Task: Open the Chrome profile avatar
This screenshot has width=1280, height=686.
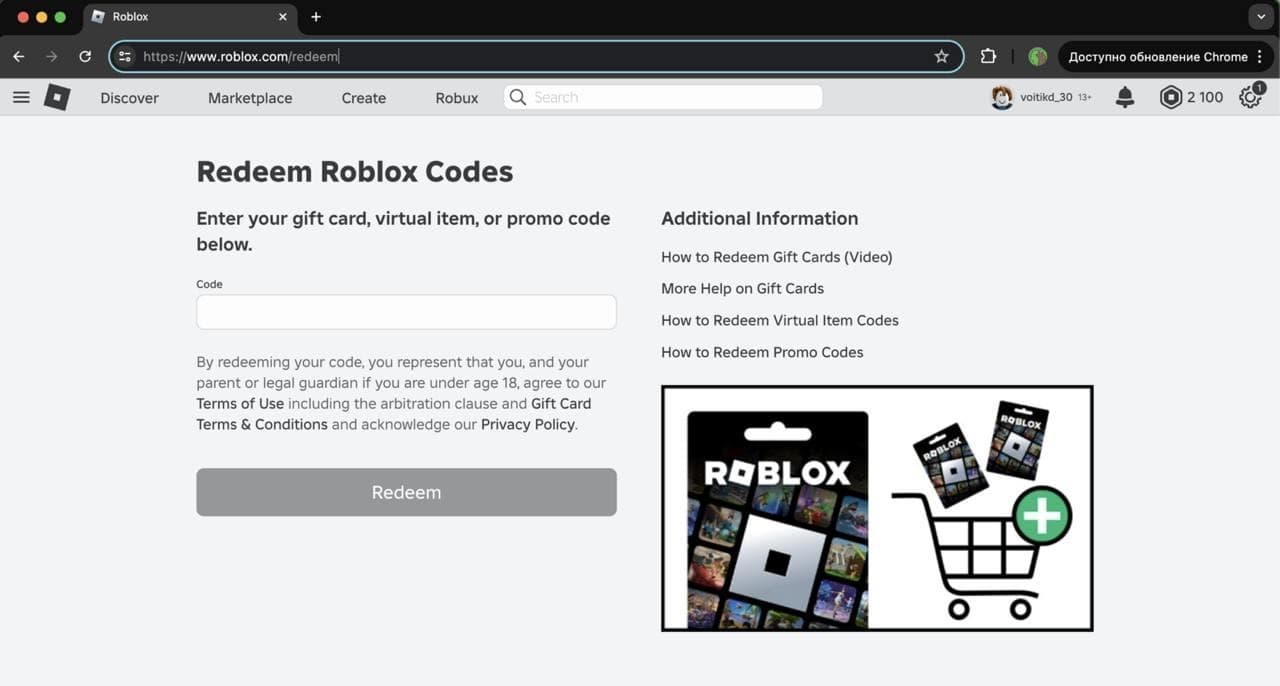Action: pos(1038,57)
